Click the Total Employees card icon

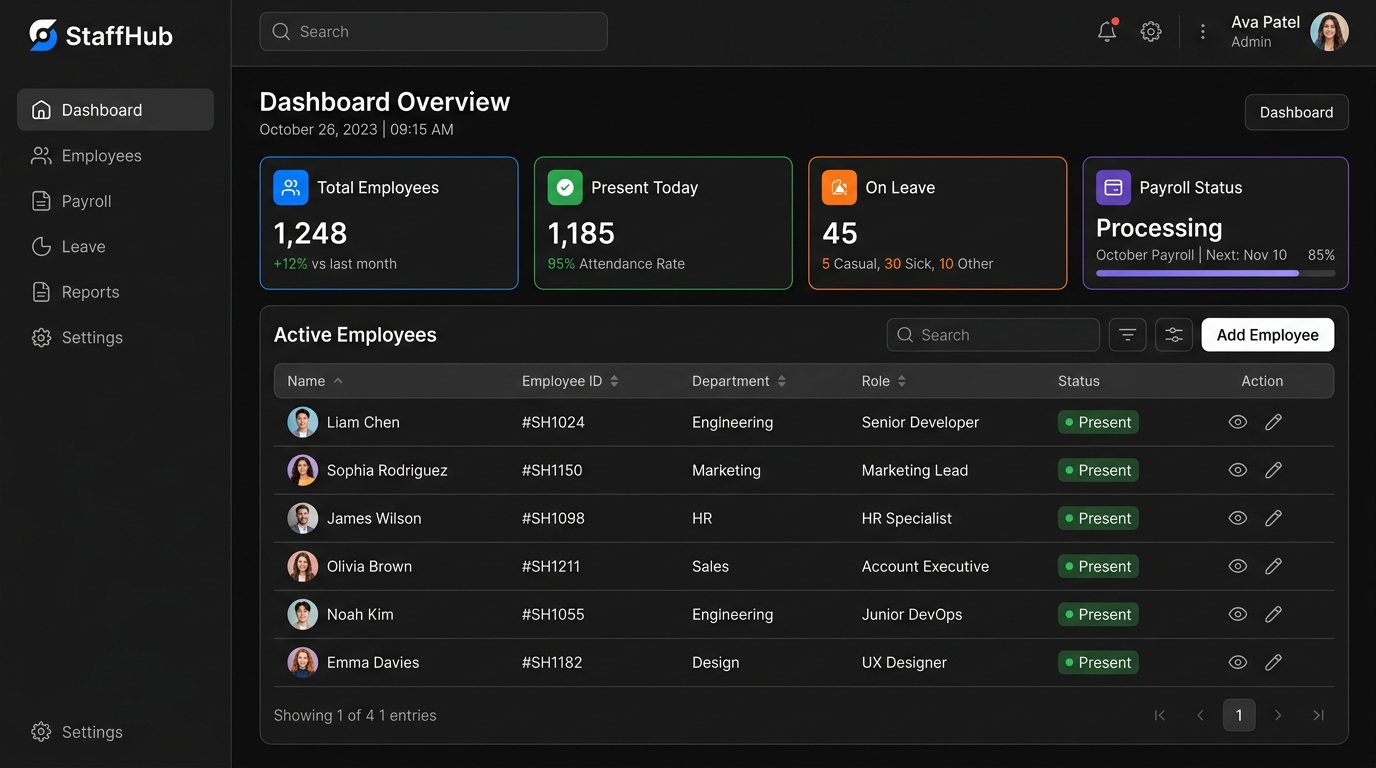(291, 187)
